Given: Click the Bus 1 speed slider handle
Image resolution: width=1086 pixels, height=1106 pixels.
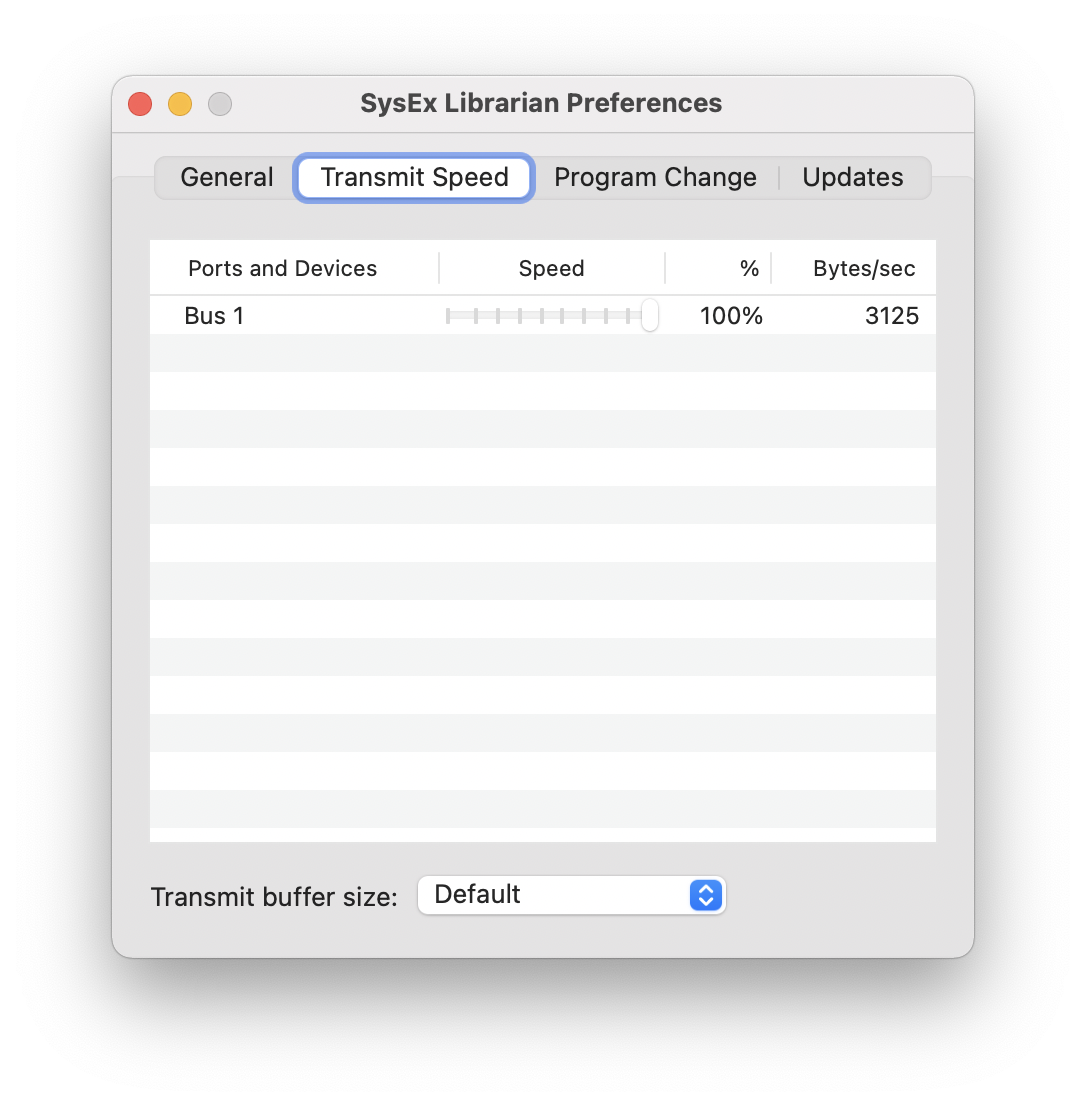Looking at the screenshot, I should coord(651,315).
